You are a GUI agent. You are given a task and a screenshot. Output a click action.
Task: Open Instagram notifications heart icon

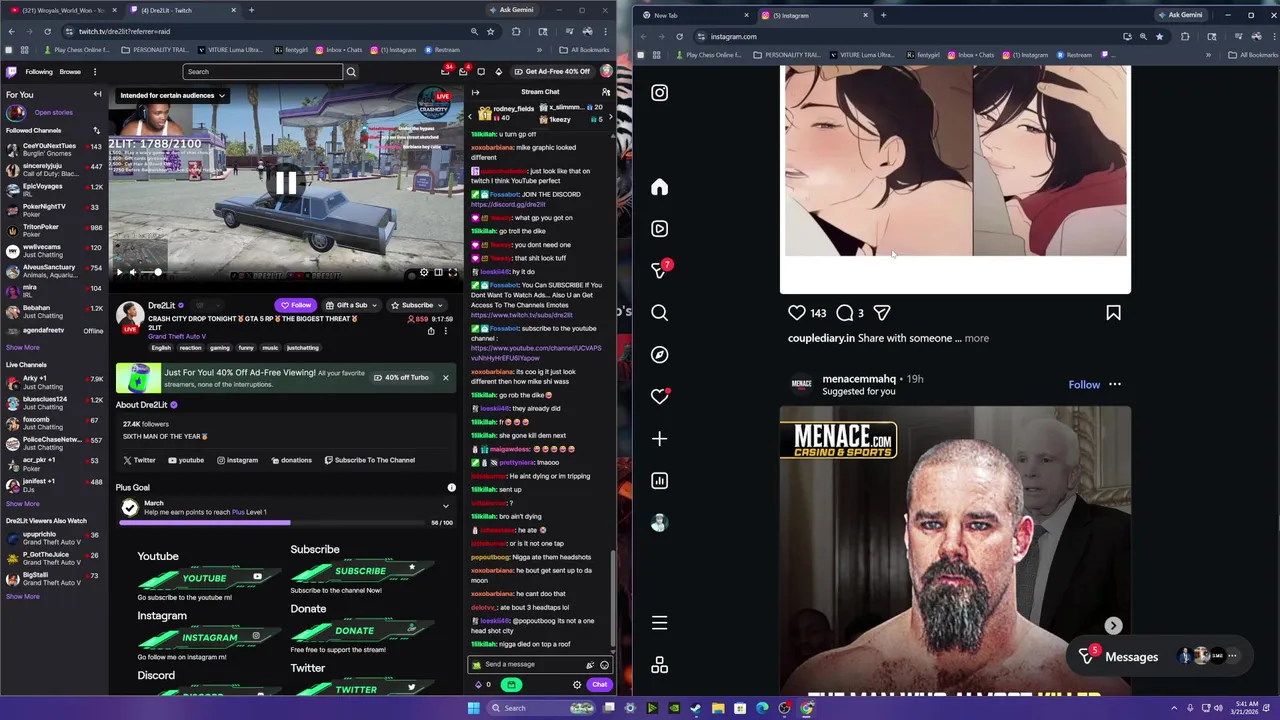point(659,397)
